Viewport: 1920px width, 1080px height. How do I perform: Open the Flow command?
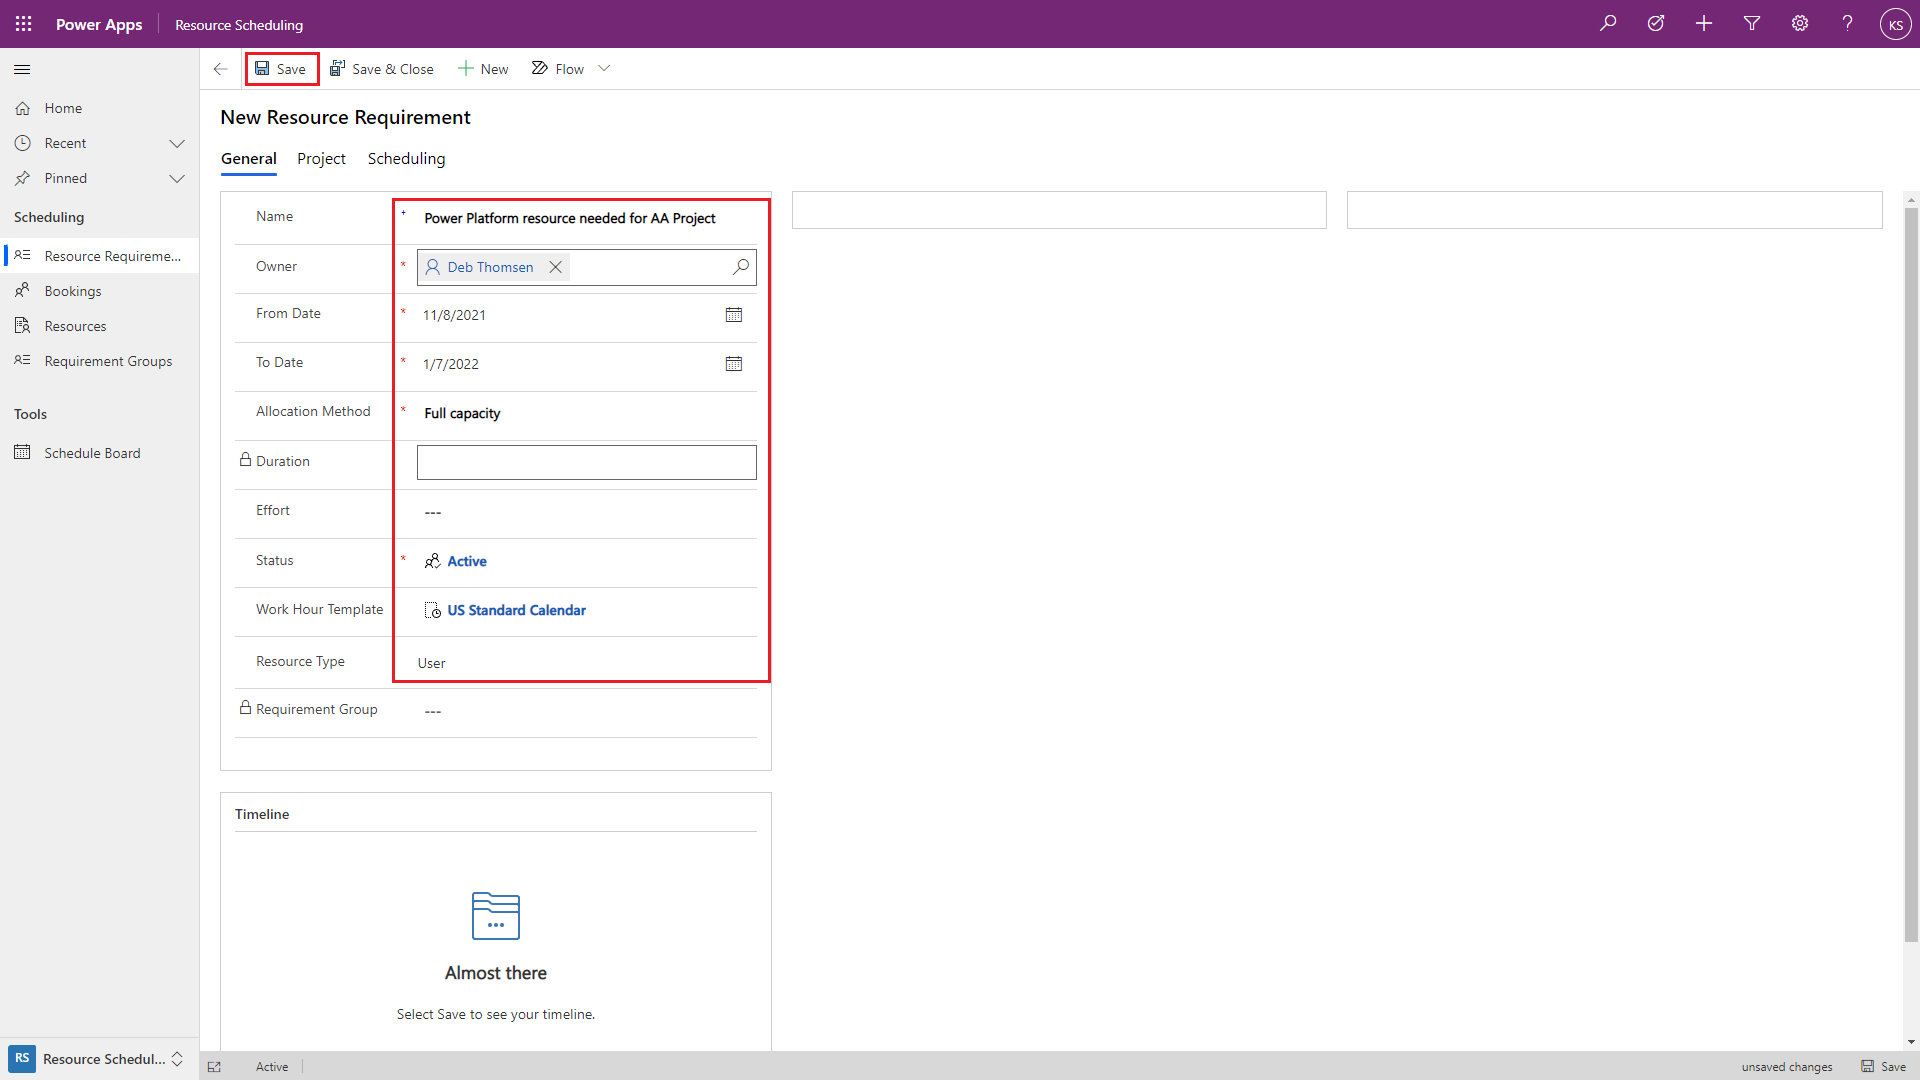[x=558, y=69]
